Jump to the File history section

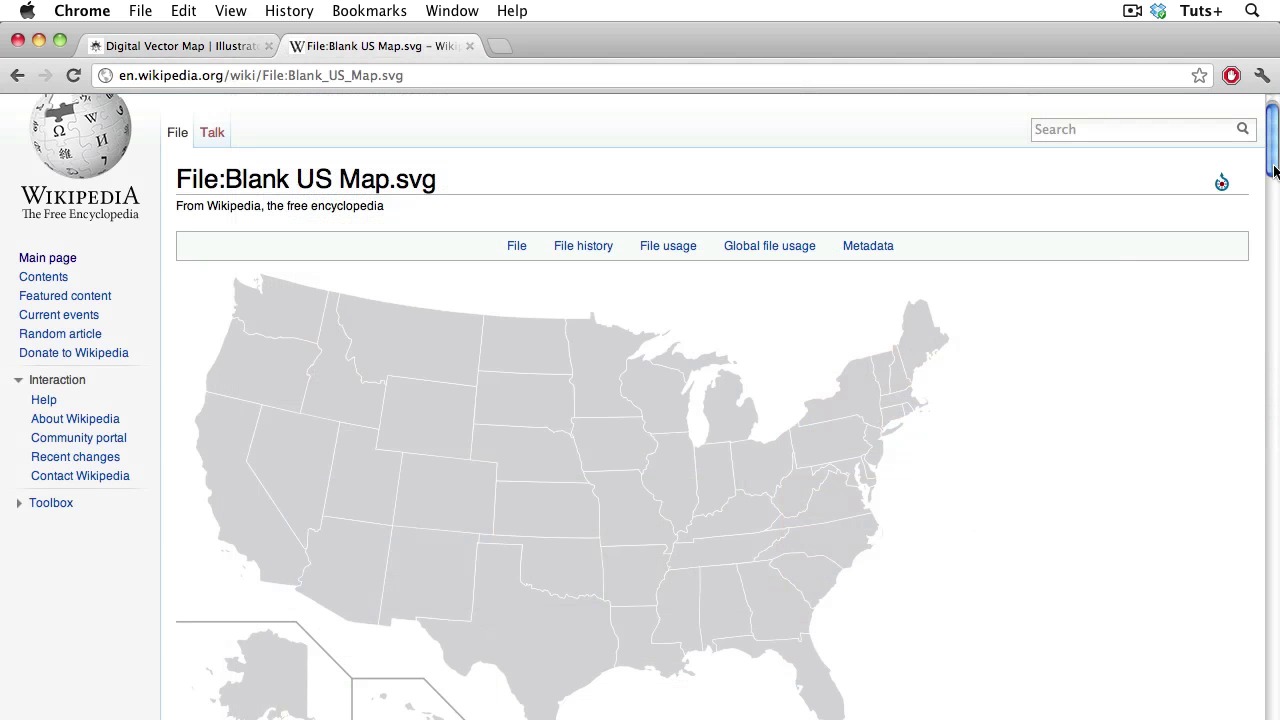coord(583,246)
